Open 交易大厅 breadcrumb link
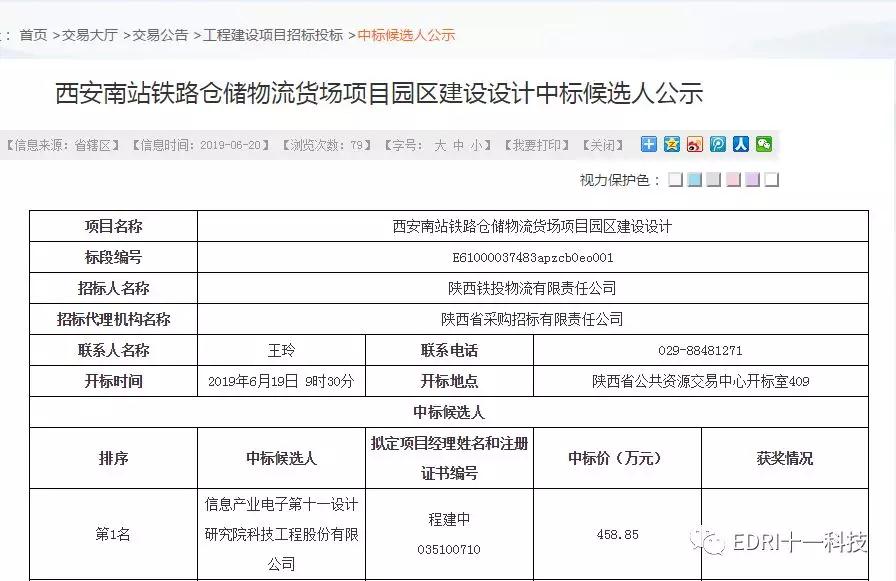 90,35
